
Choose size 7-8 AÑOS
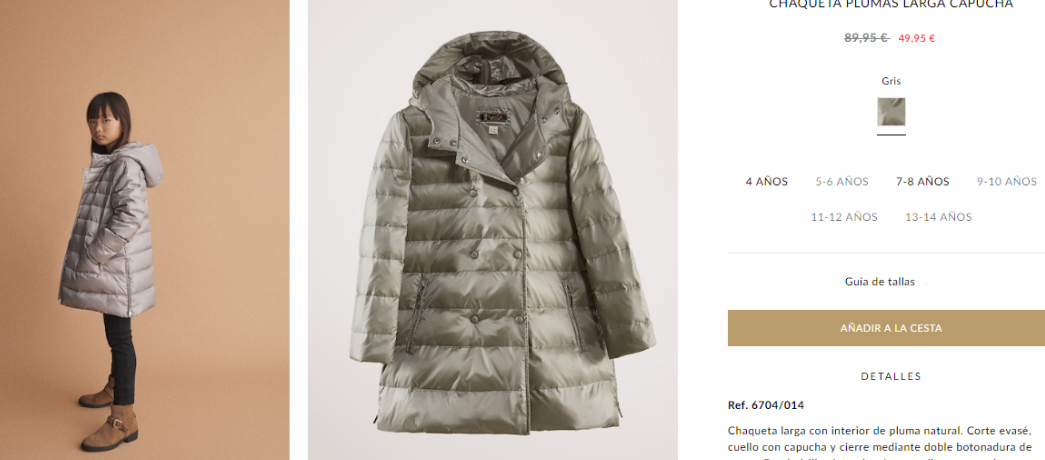click(x=922, y=181)
